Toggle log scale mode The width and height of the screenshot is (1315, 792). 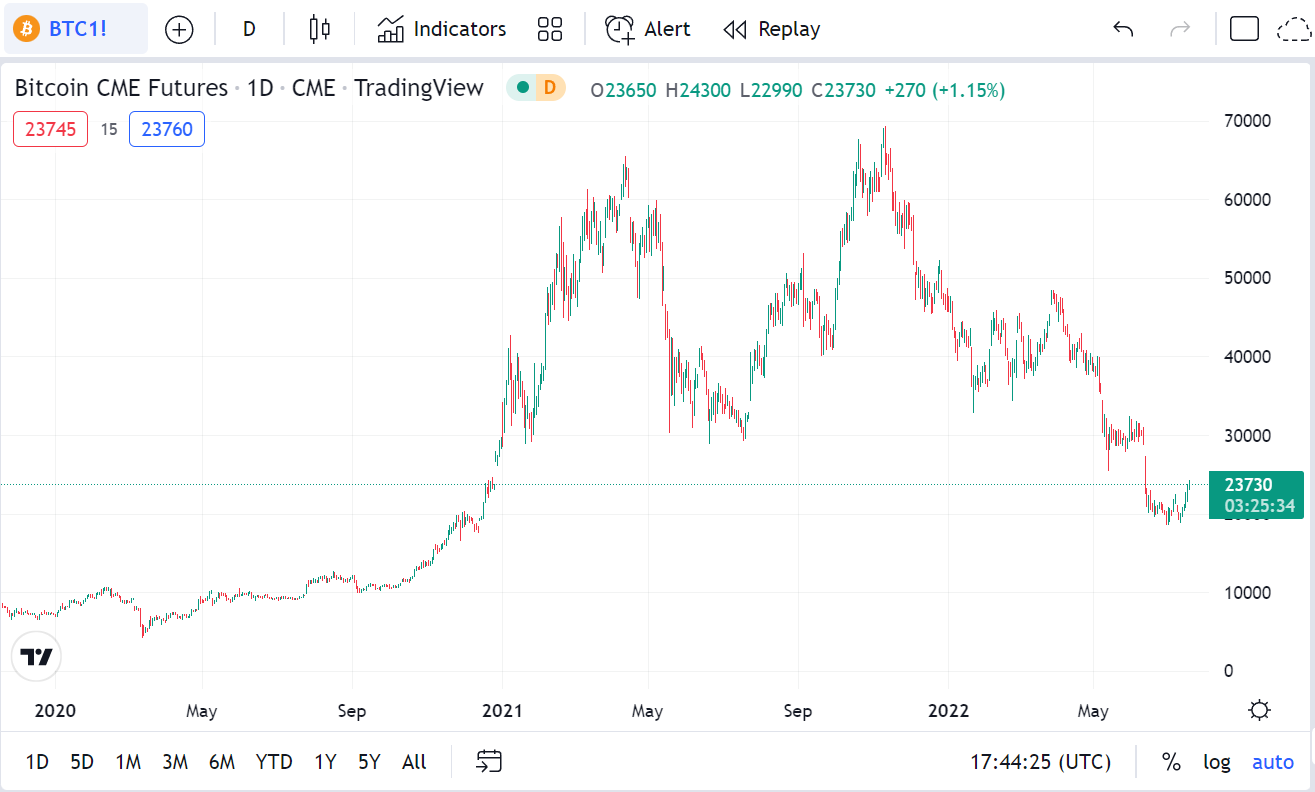[x=1217, y=762]
